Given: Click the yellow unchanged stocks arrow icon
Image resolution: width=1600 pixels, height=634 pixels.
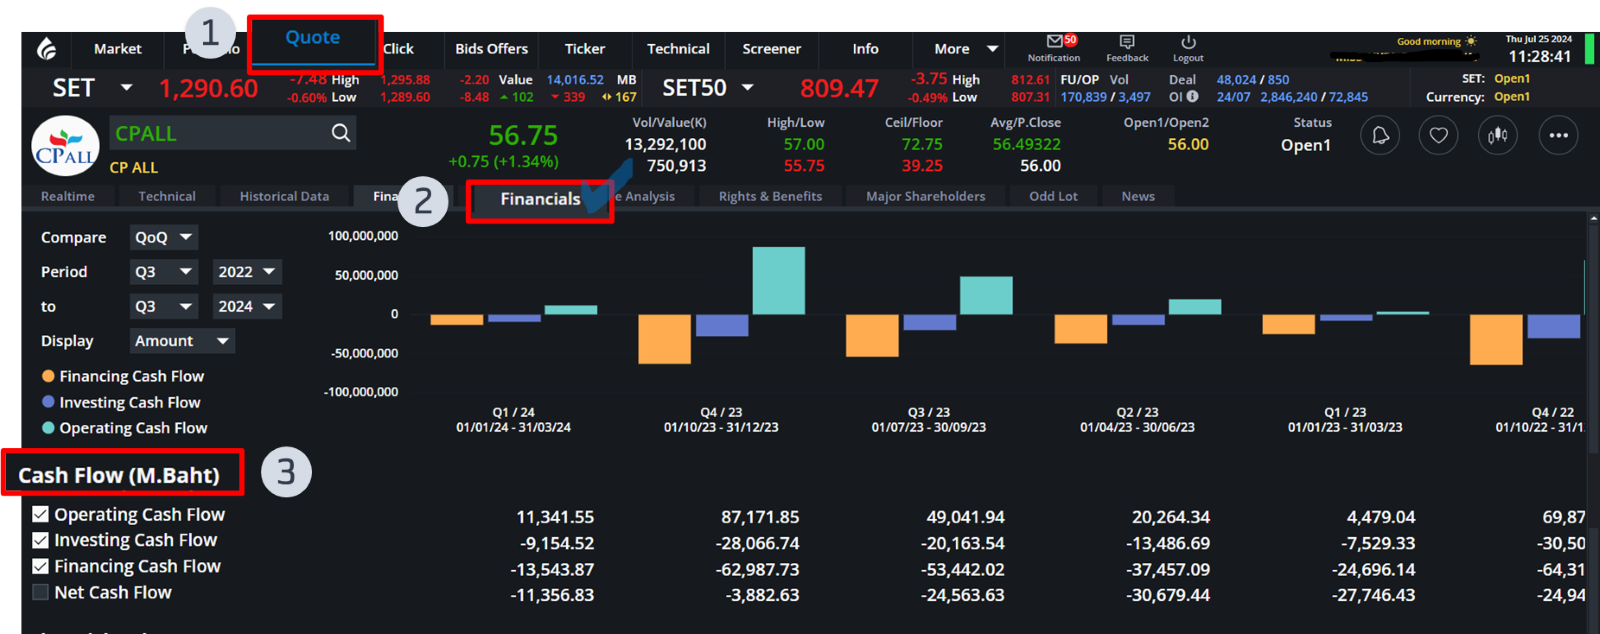Looking at the screenshot, I should click(x=606, y=98).
